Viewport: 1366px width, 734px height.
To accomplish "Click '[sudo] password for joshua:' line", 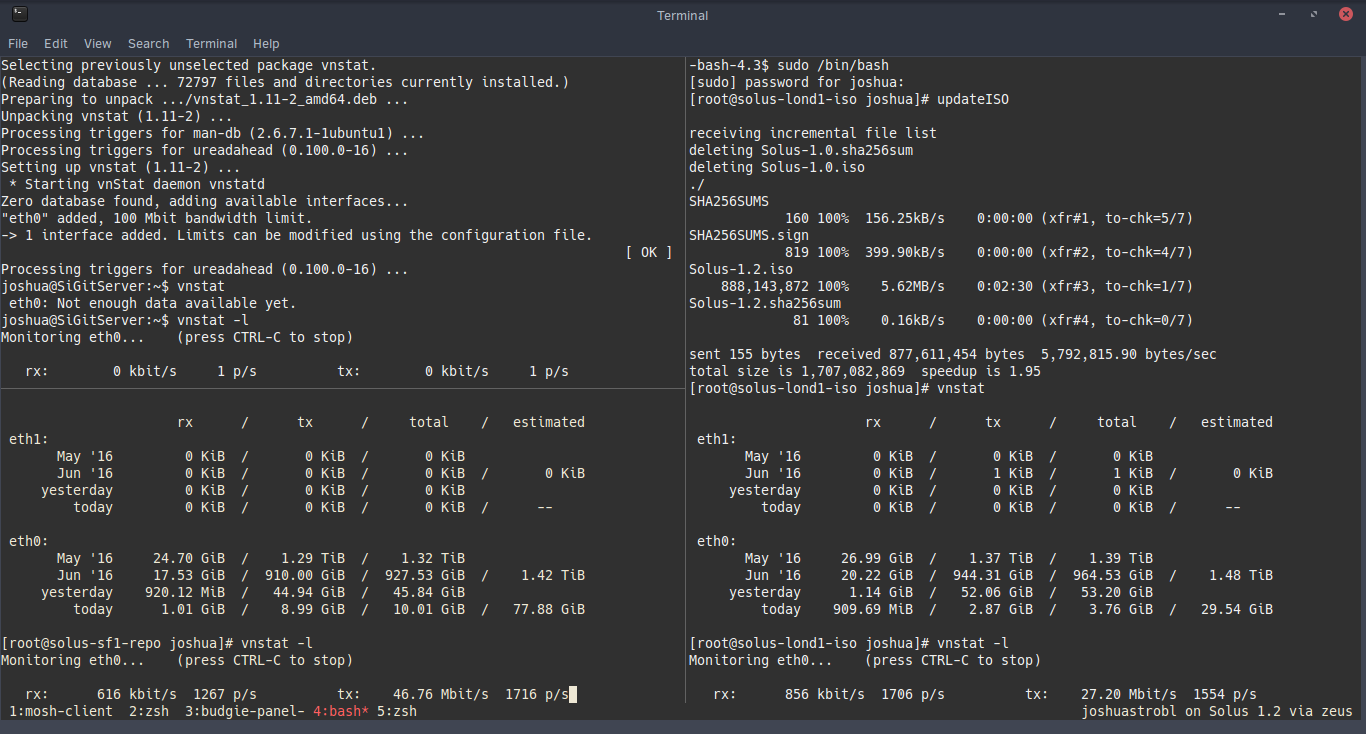I will point(797,82).
